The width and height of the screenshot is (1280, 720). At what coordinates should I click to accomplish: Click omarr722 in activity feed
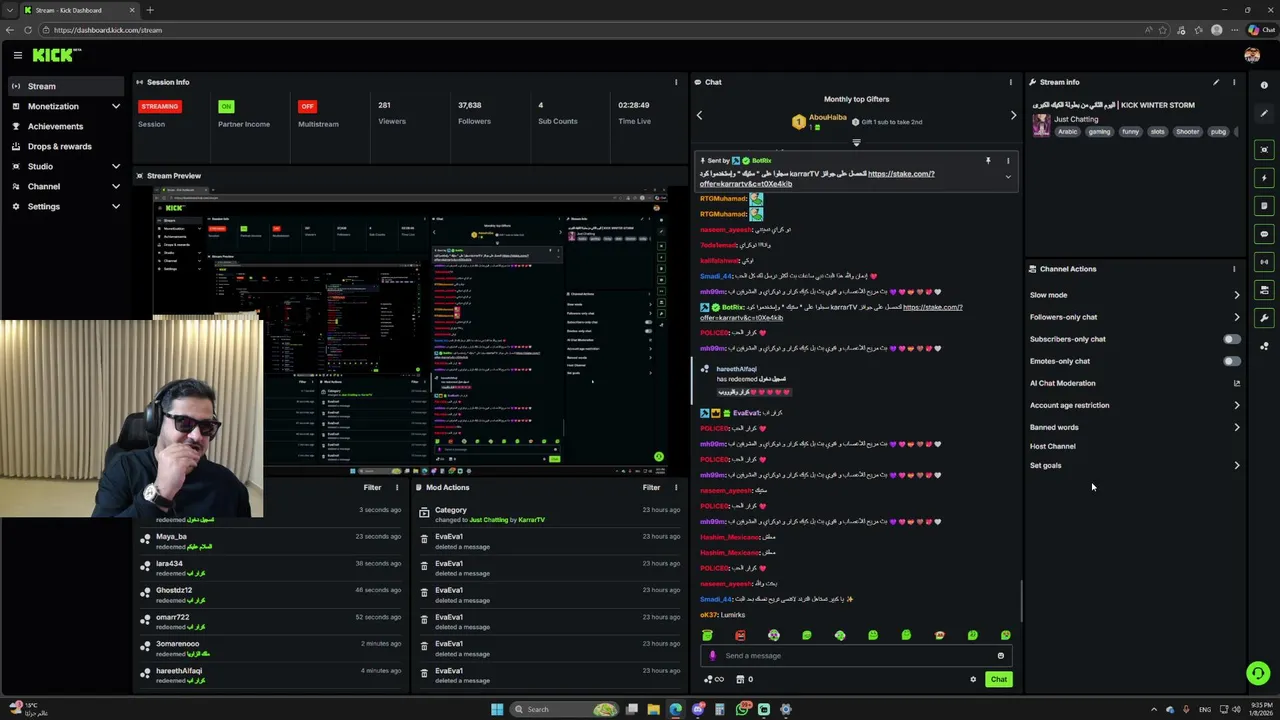tap(172, 617)
